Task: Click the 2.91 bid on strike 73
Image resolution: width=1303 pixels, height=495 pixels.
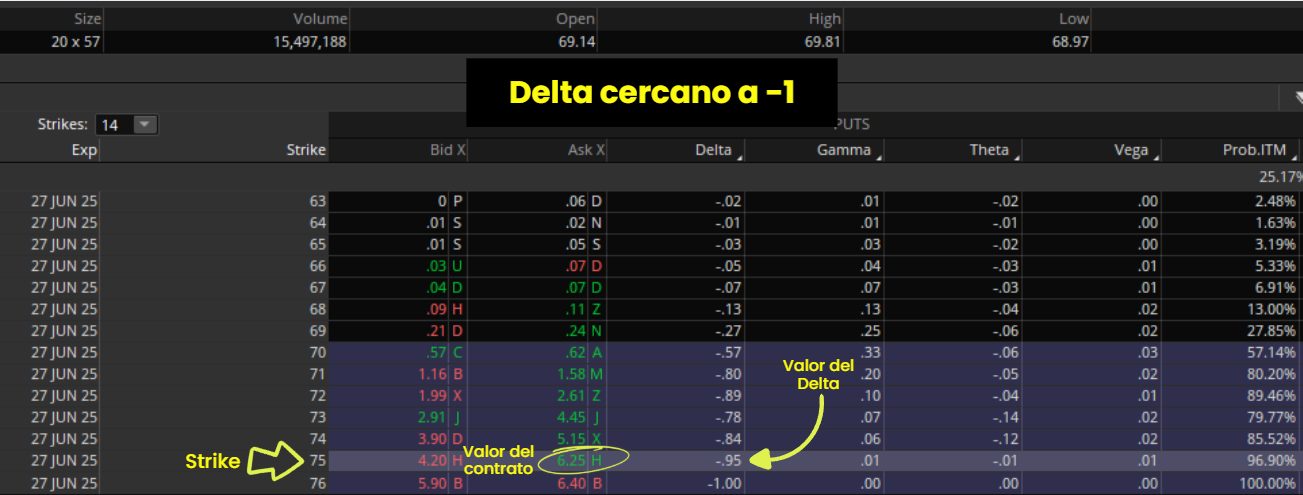Action: click(431, 417)
